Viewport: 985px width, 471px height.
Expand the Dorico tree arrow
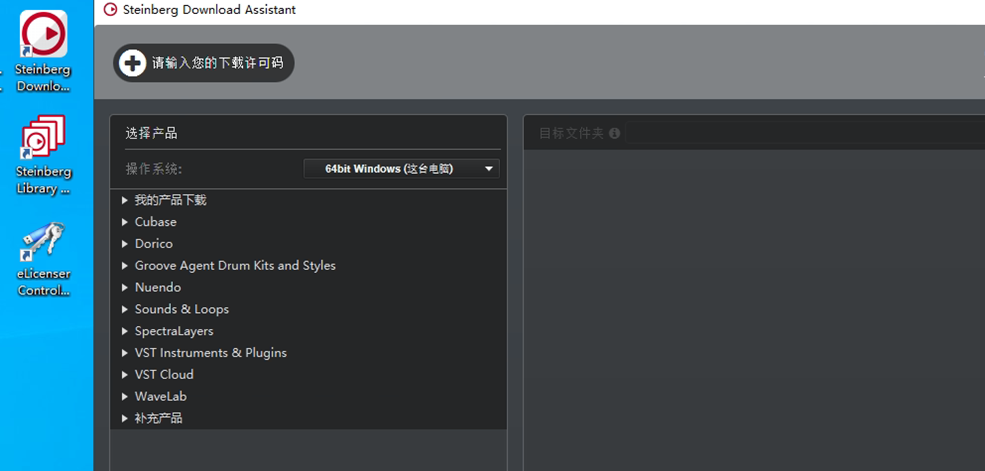tap(125, 244)
